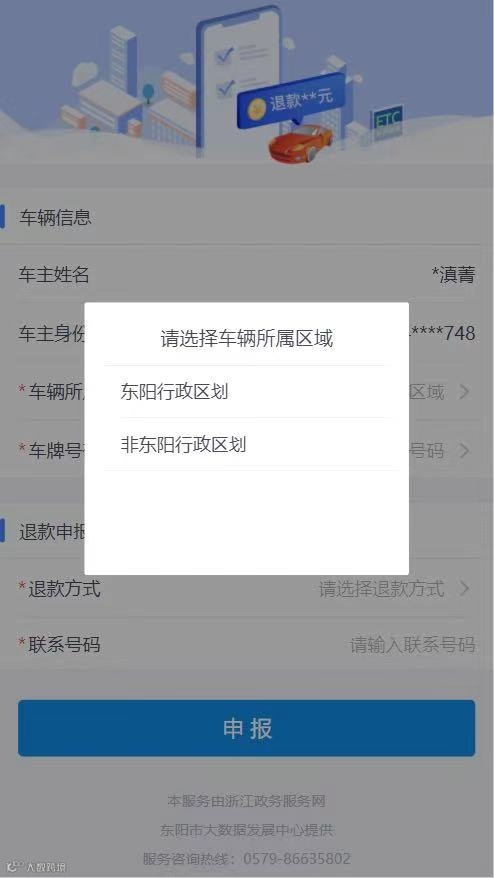Click the 请输入联系号码 input field
This screenshot has width=494, height=878.
point(412,645)
